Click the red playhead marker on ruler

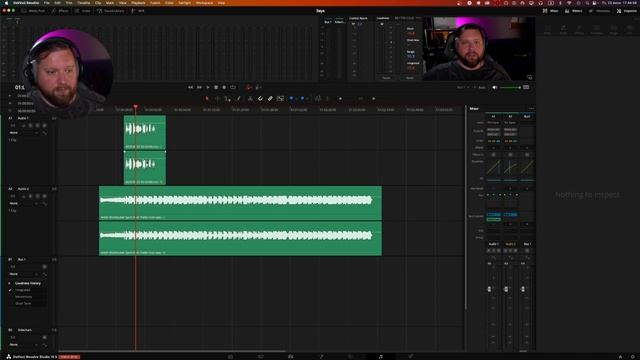(x=136, y=107)
